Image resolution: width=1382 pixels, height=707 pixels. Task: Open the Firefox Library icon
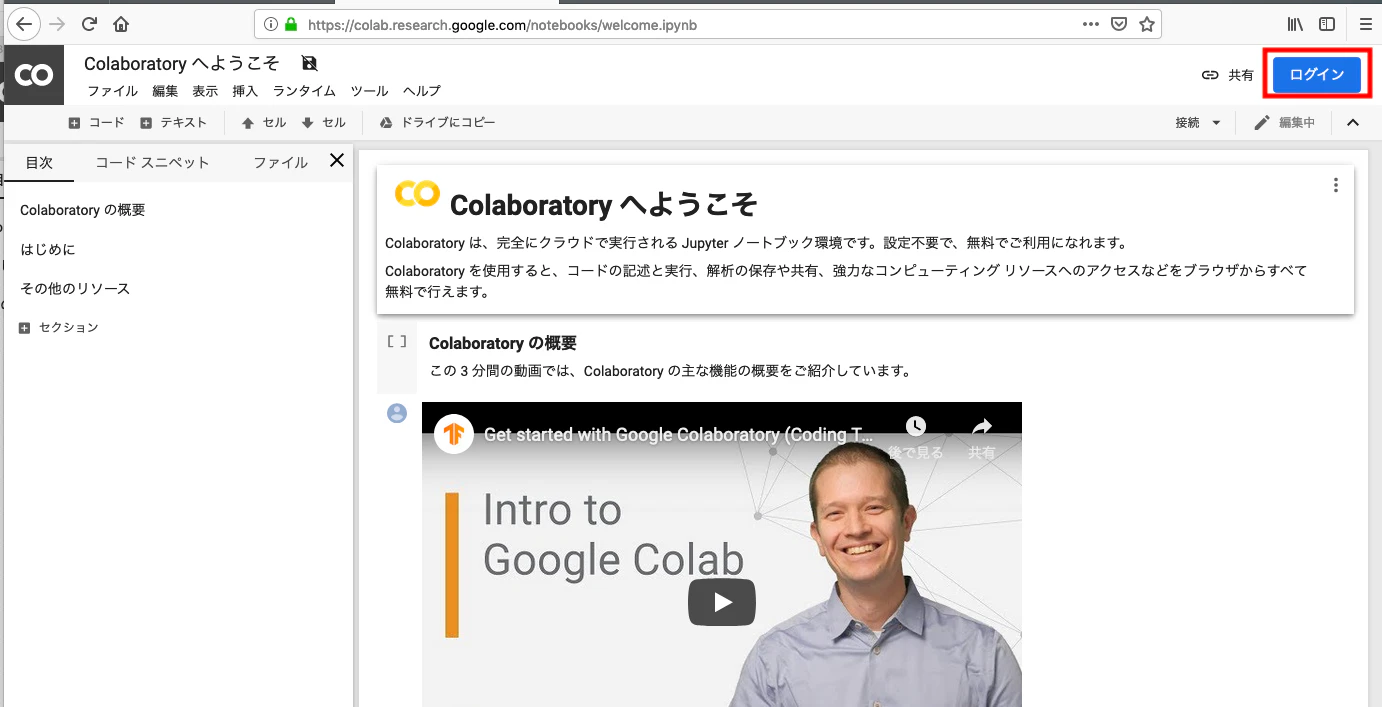tap(1295, 24)
